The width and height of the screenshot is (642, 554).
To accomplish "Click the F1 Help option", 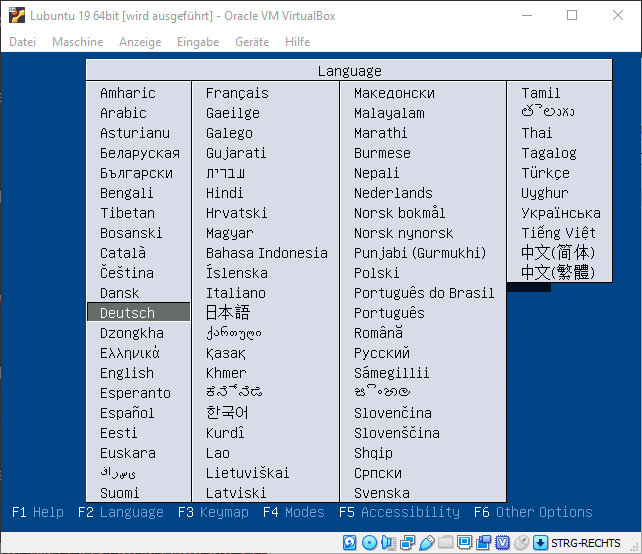I will [x=38, y=512].
